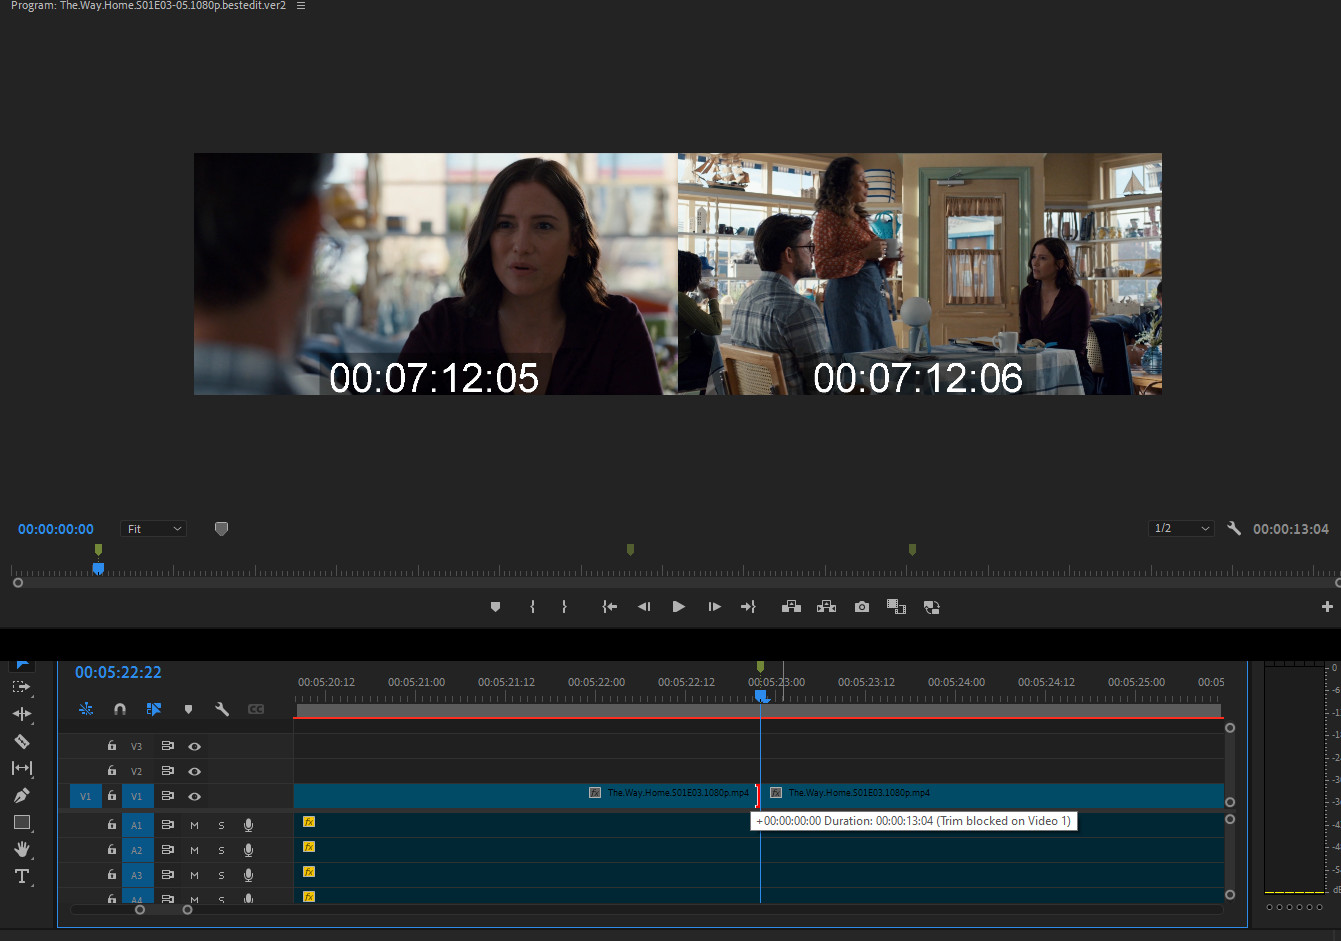Mute the A1 audio track
Image resolution: width=1341 pixels, height=941 pixels.
(x=194, y=825)
